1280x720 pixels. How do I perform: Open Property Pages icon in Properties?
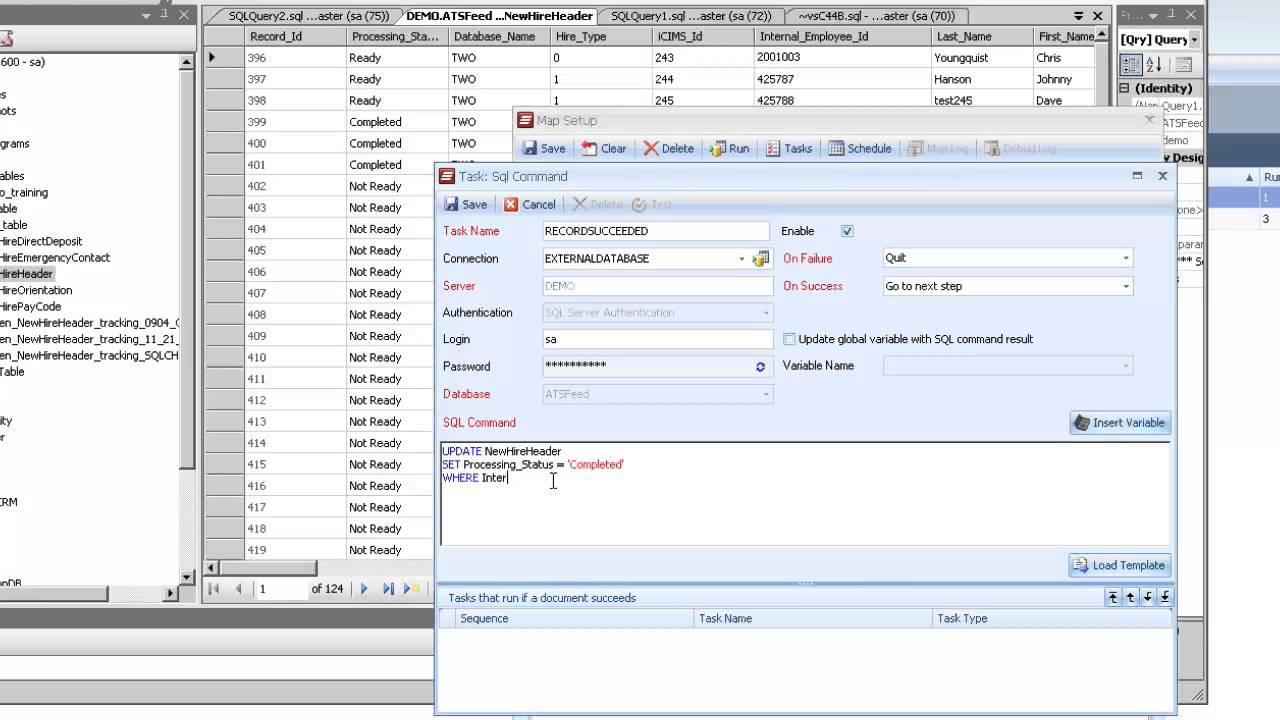pos(1182,65)
